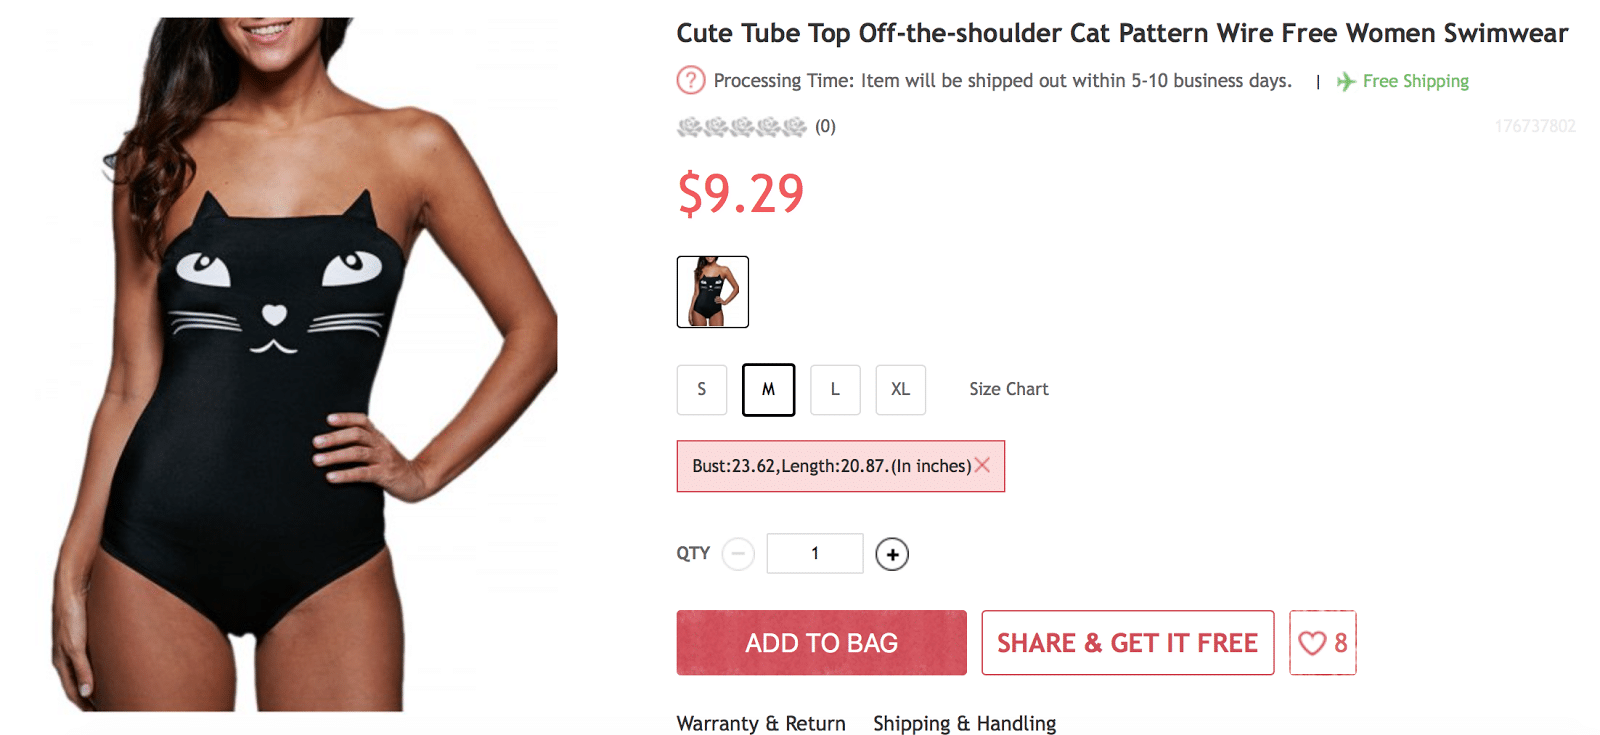Screen dimensions: 1600x735
Task: Click the quantity input field
Action: (x=814, y=553)
